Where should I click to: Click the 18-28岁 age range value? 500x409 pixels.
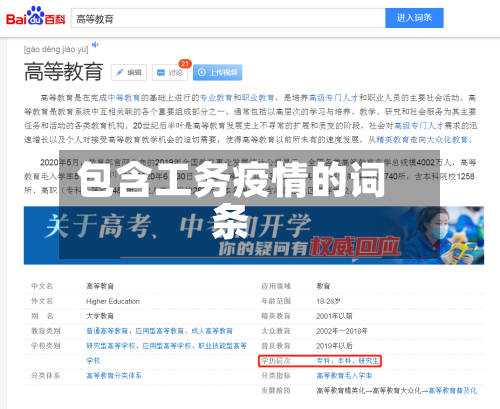[x=329, y=301]
